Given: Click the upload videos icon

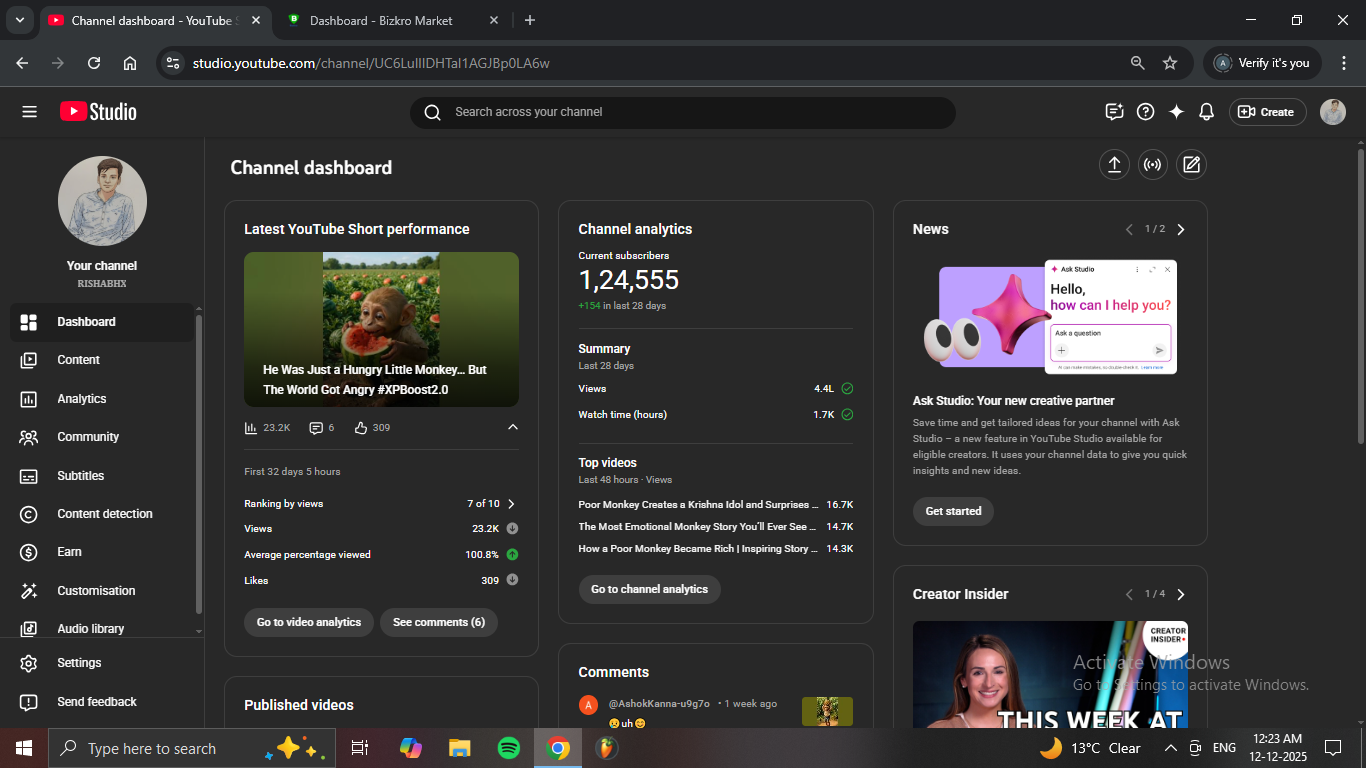Looking at the screenshot, I should coord(1114,165).
